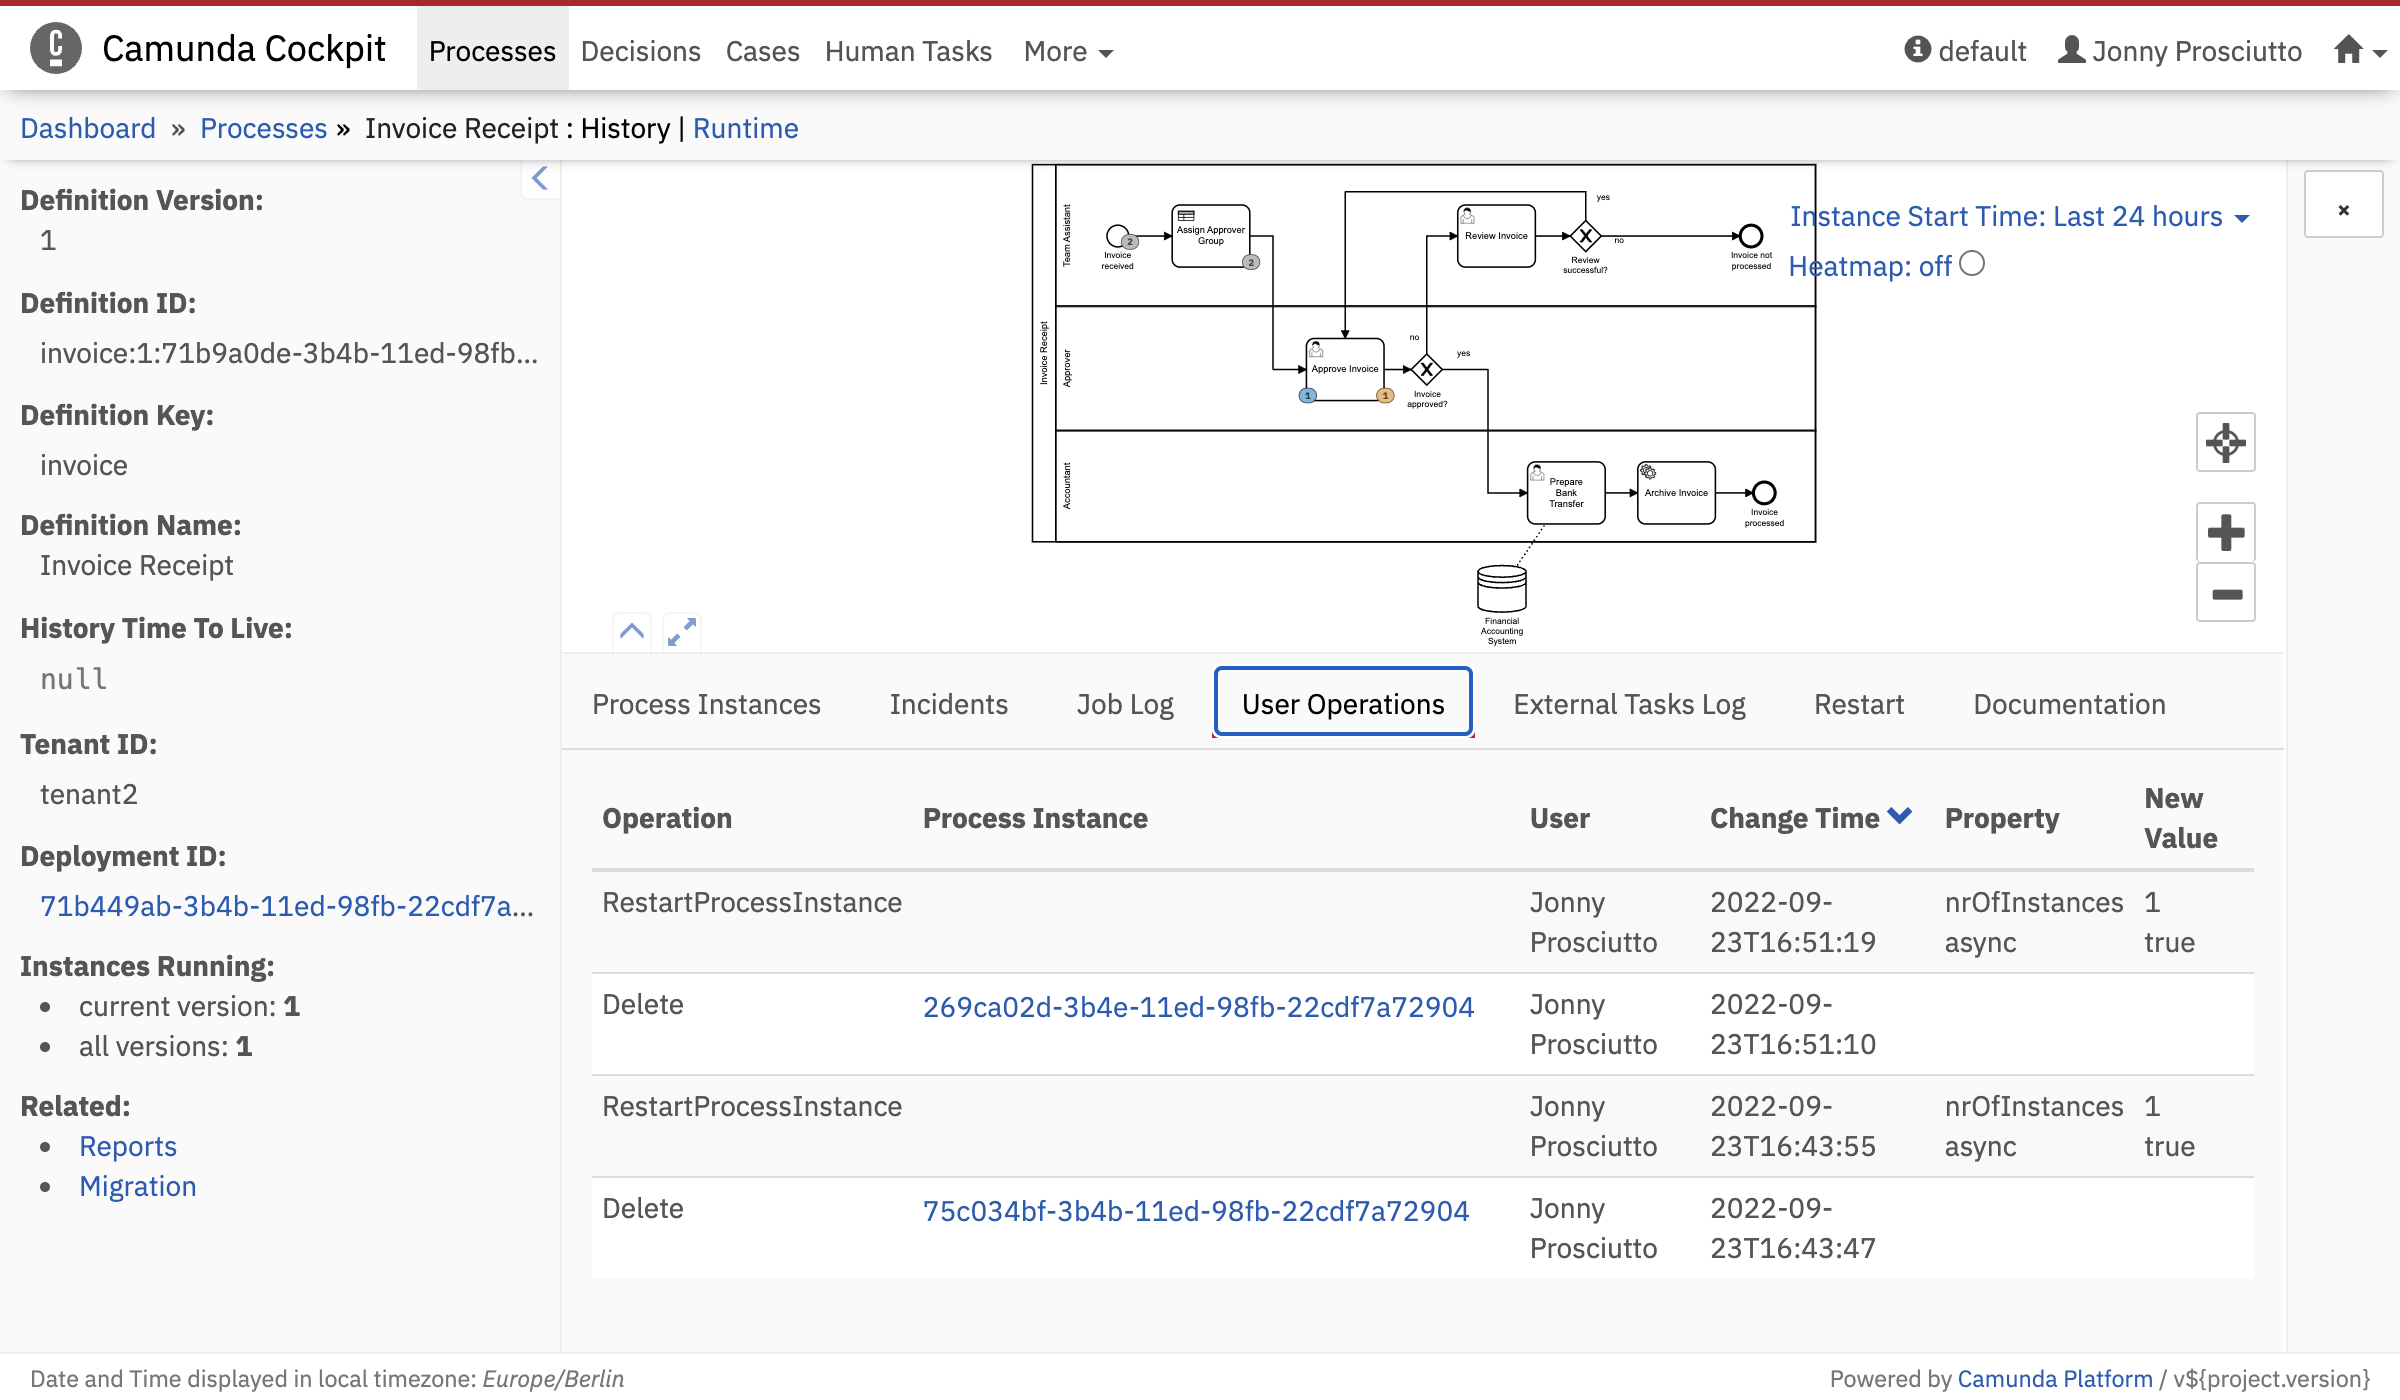Open process instance 75c034bf link
The height and width of the screenshot is (1400, 2400).
click(1196, 1211)
